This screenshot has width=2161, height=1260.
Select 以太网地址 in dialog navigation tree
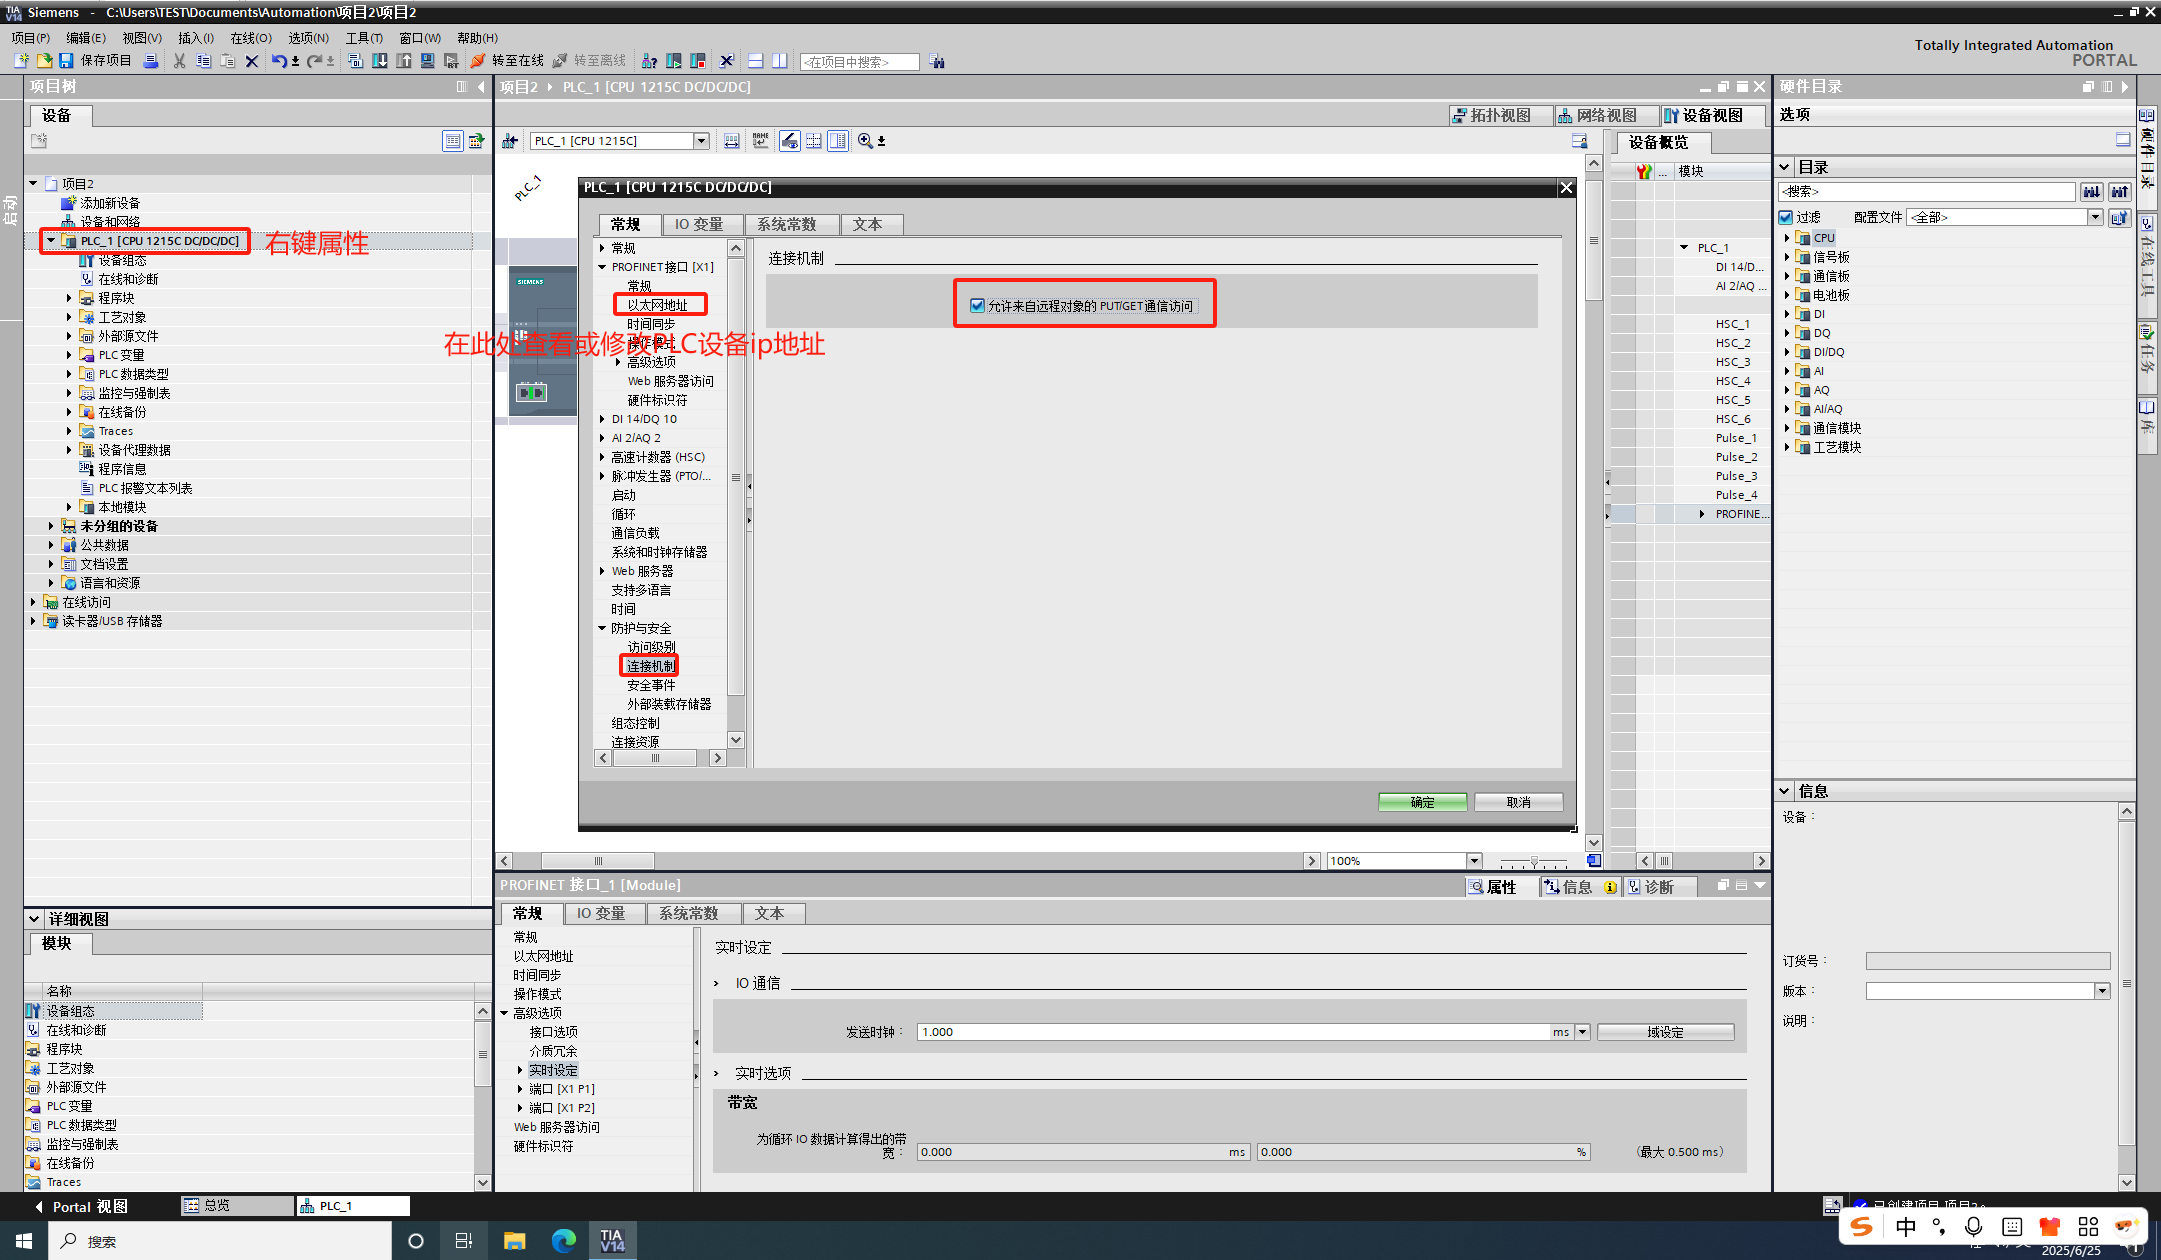coord(657,305)
